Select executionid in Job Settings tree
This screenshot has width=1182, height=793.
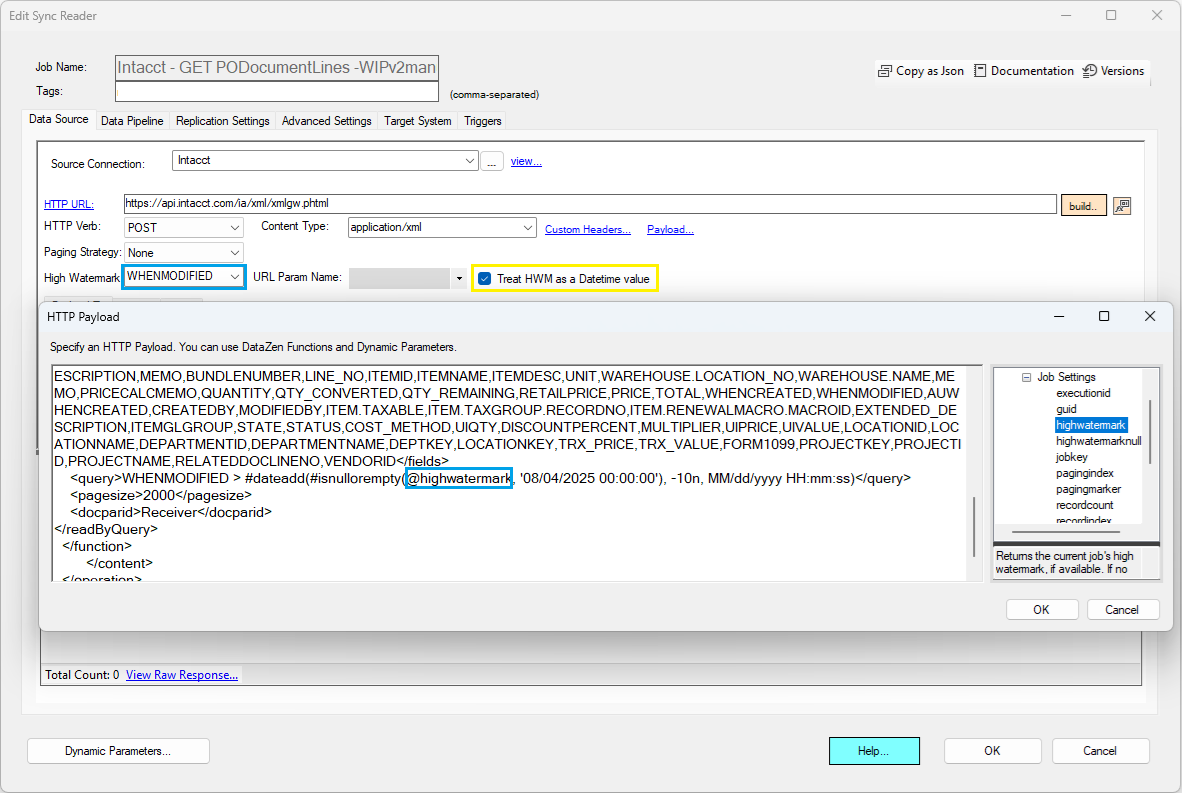click(1083, 393)
